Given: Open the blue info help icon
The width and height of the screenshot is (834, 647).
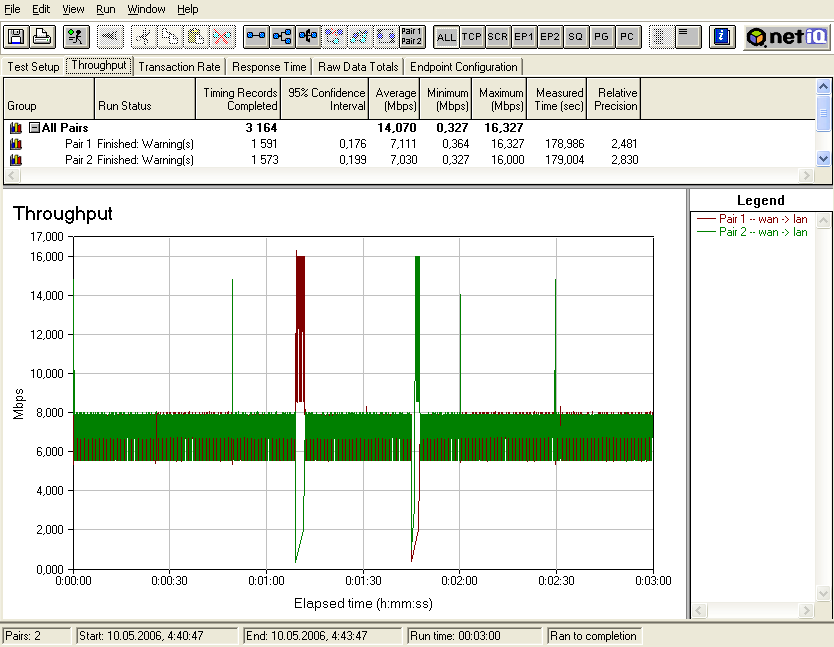Looking at the screenshot, I should coord(722,37).
